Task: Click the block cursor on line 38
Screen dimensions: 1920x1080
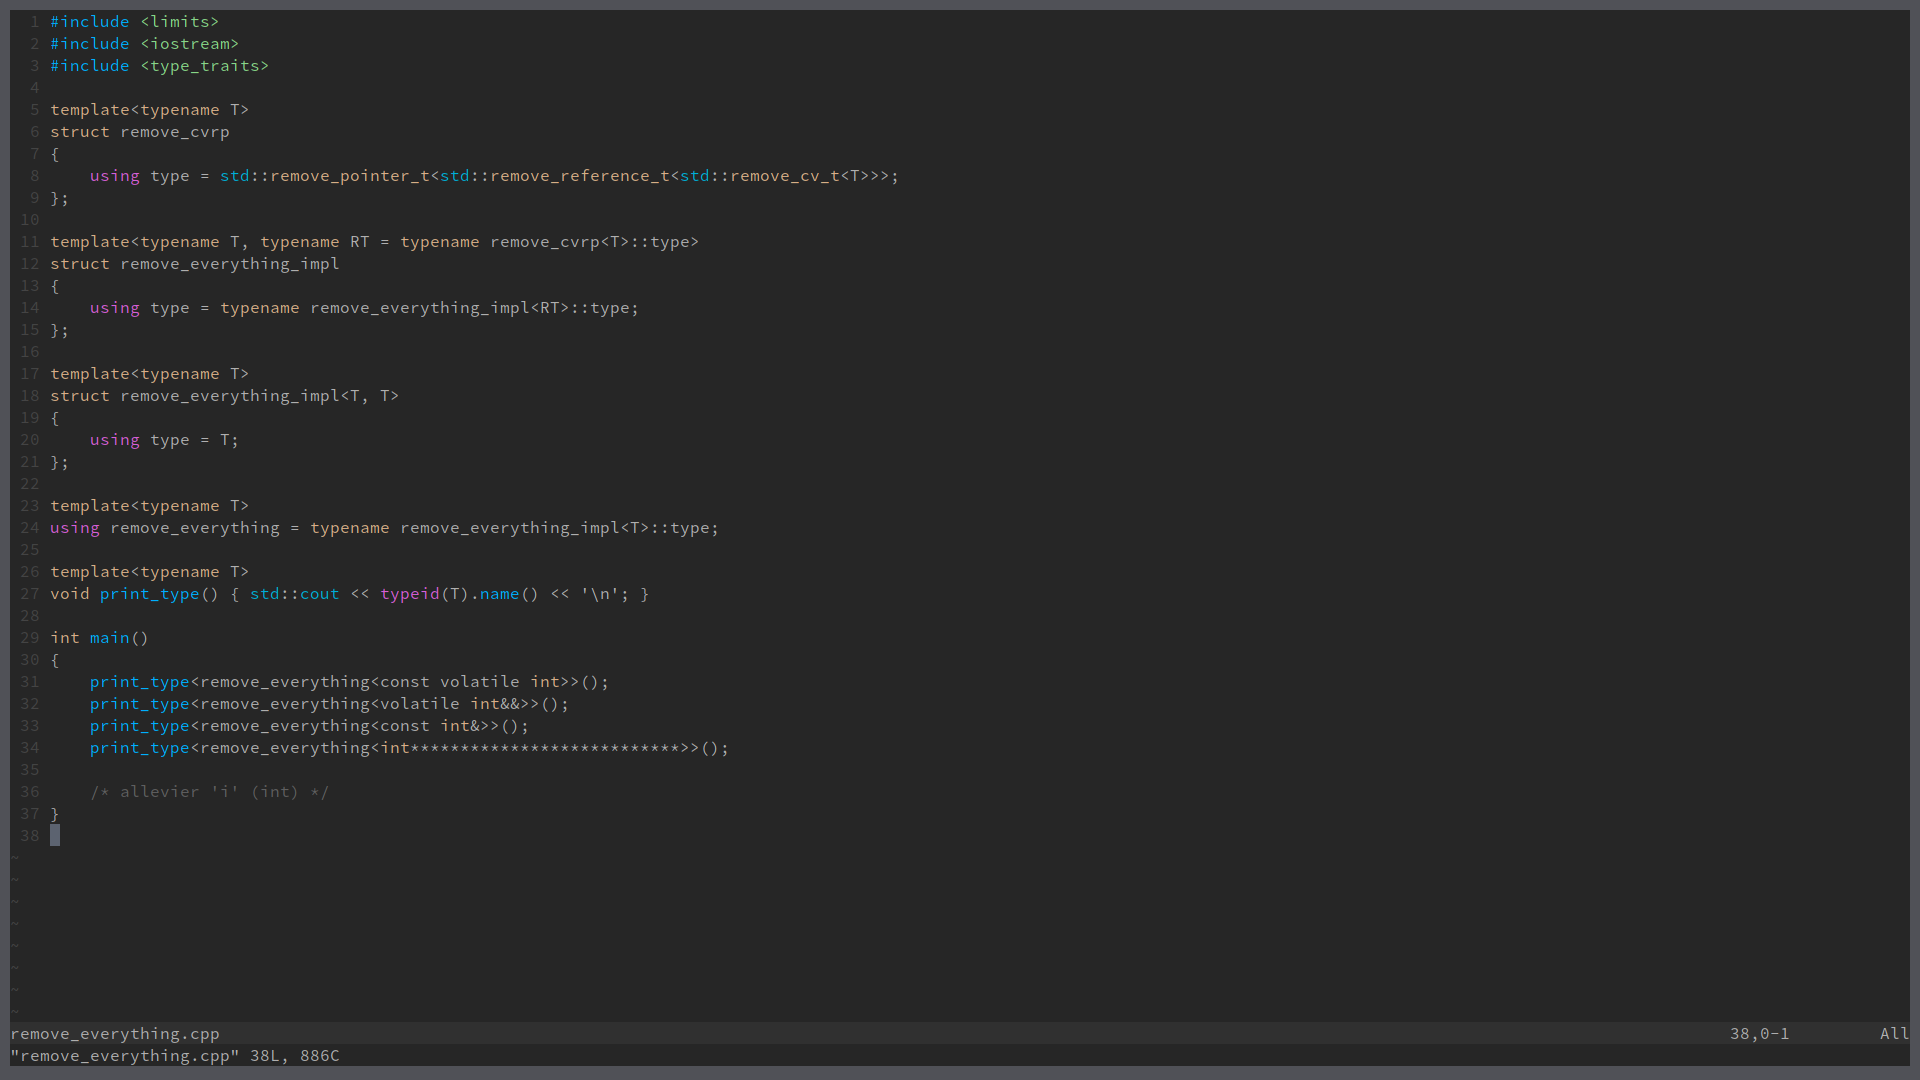Action: pos(55,836)
